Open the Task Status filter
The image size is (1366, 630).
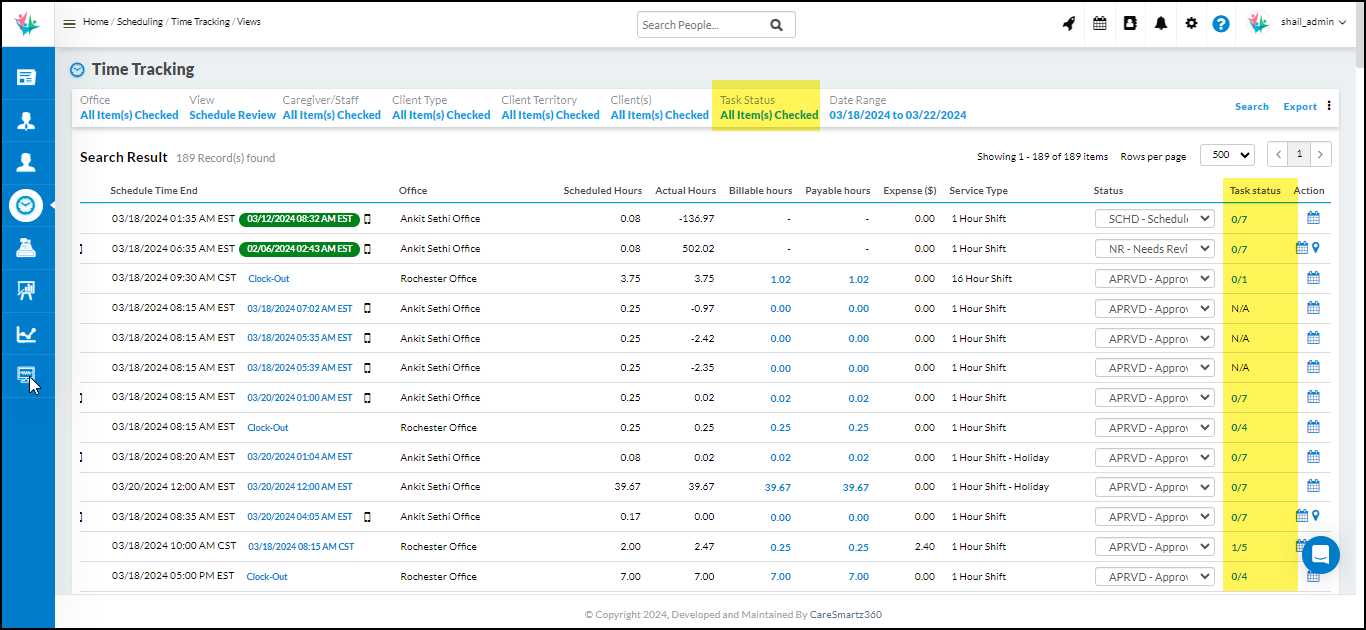click(x=769, y=115)
